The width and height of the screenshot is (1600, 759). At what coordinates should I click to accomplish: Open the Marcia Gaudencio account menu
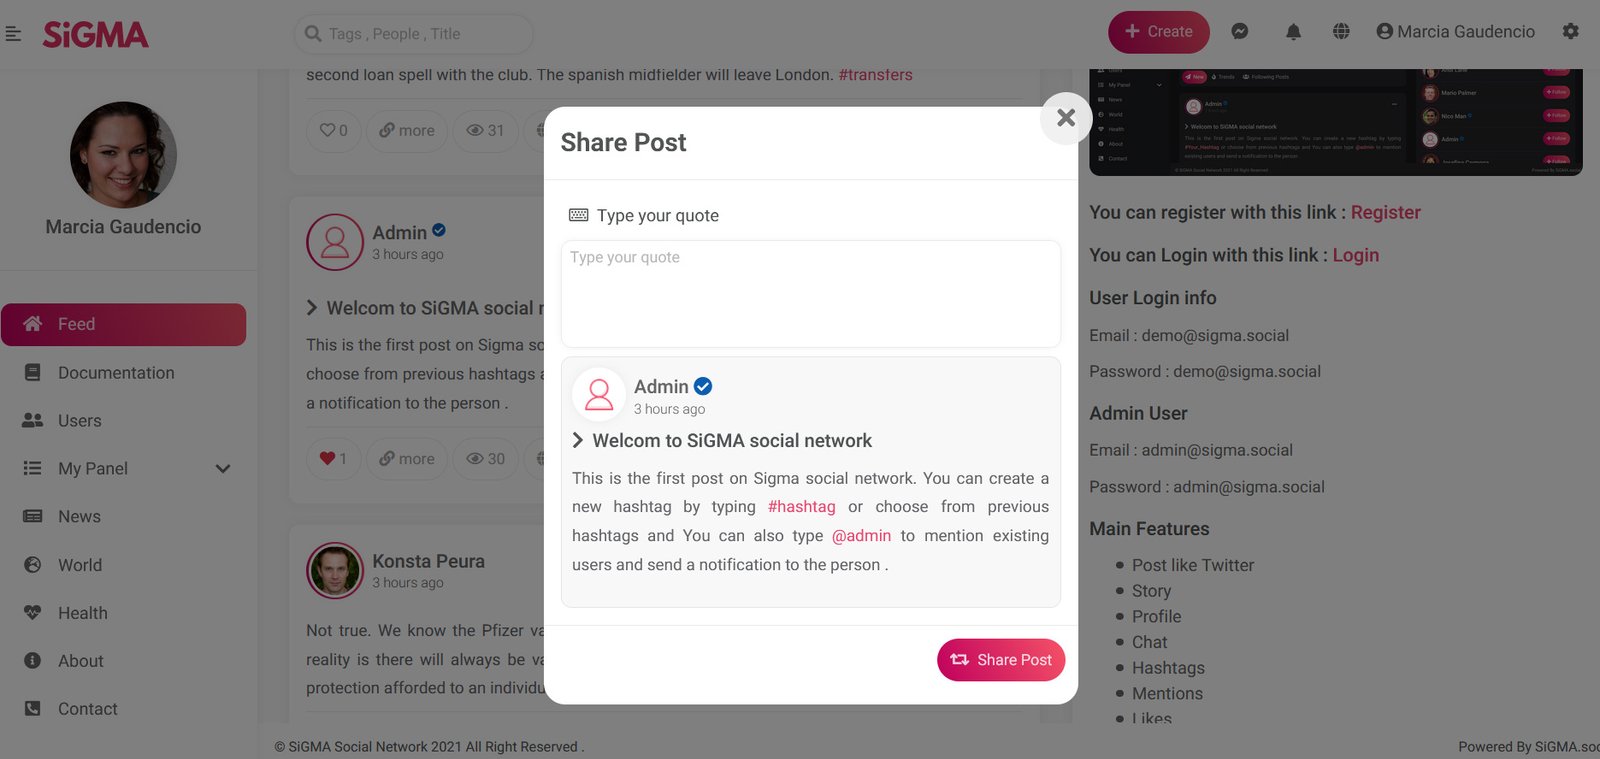[x=1455, y=32]
